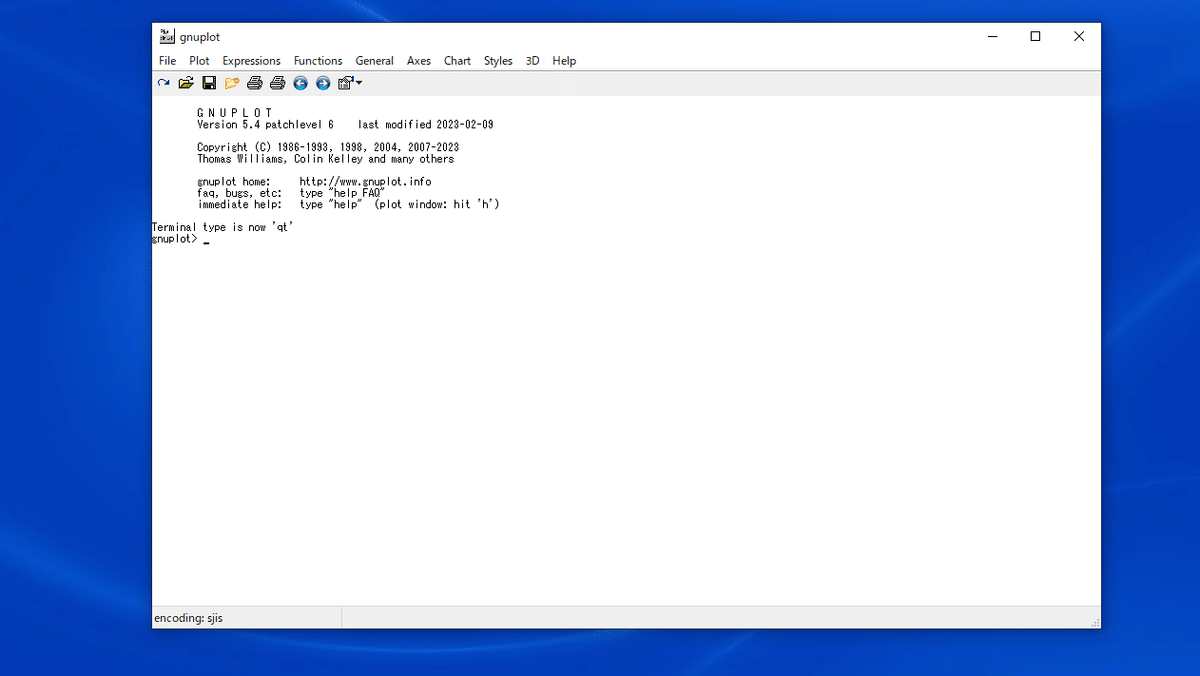Screen dimensions: 1200x676
Task: Open the File menu
Action: point(166,61)
